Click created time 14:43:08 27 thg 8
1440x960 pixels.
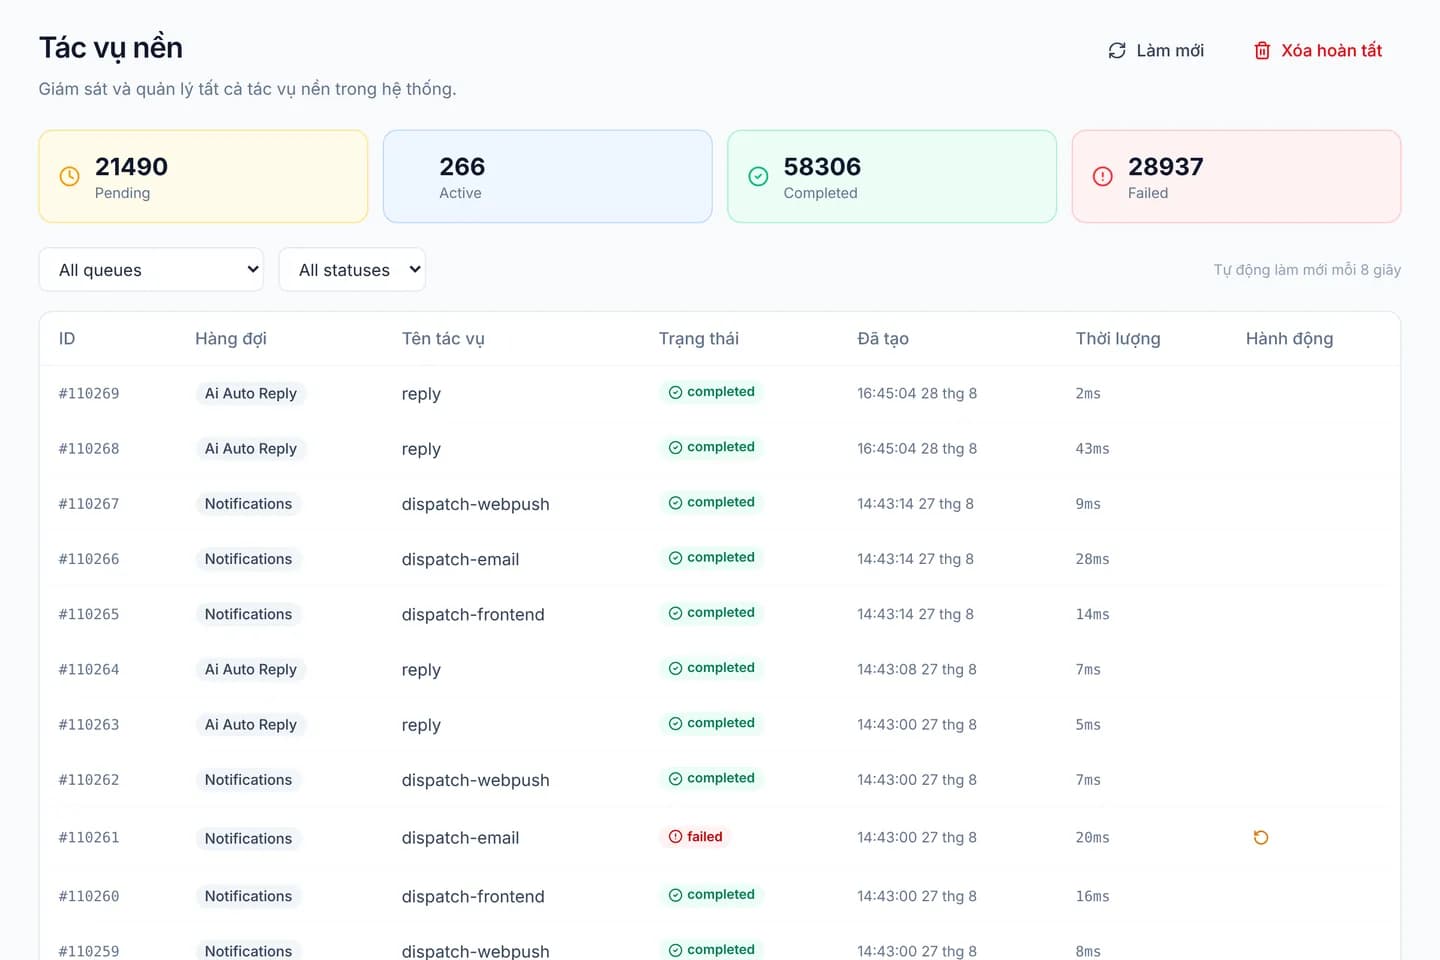tap(917, 670)
